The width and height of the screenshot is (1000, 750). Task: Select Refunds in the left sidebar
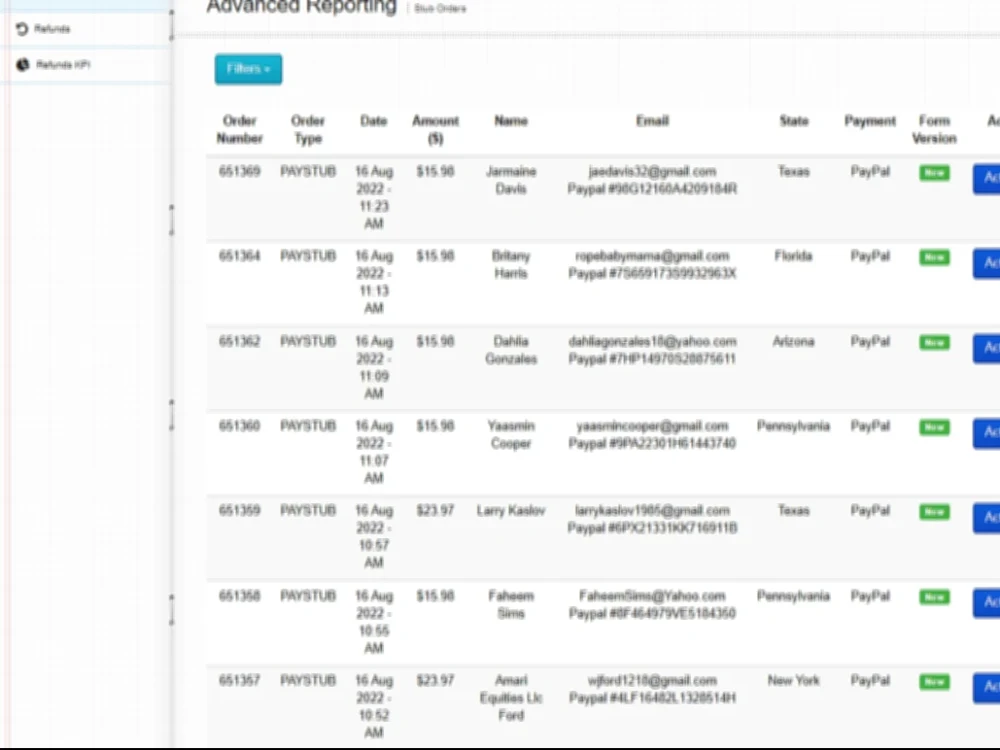[x=49, y=28]
